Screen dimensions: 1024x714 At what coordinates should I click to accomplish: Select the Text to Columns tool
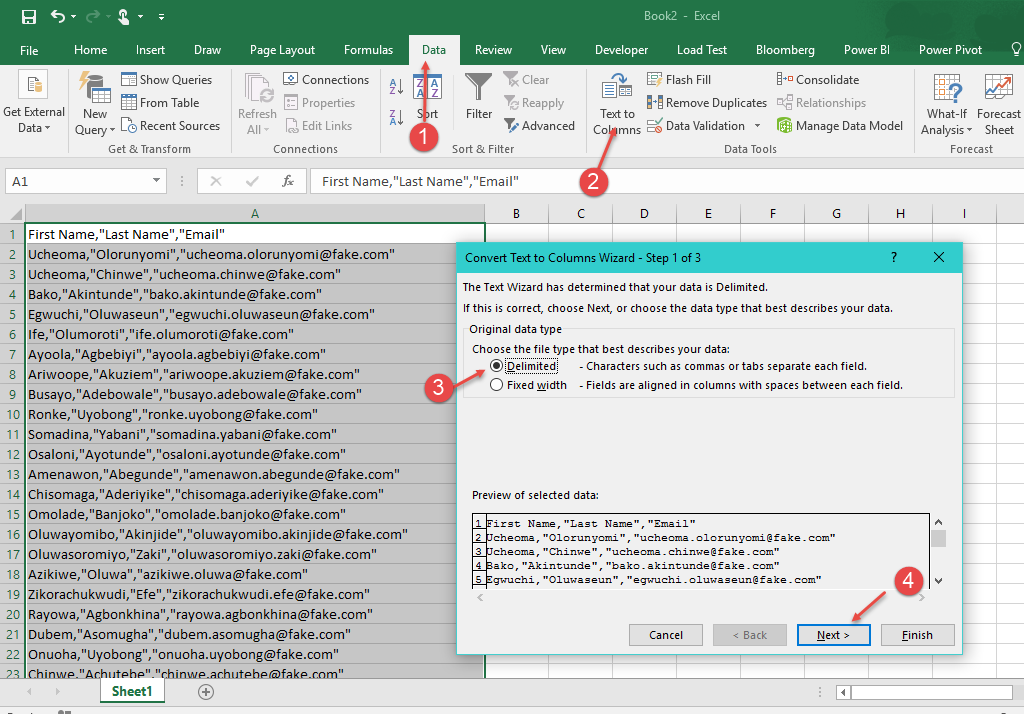617,100
